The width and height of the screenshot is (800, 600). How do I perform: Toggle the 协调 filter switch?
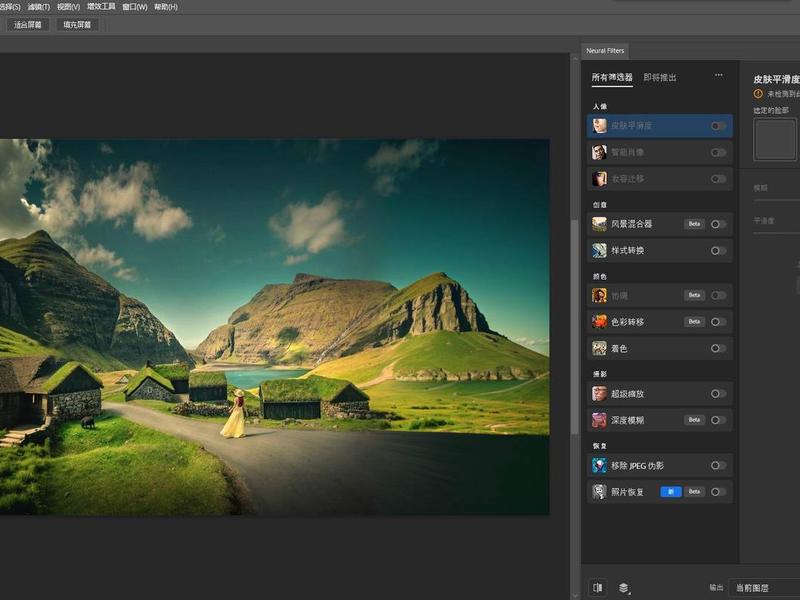(x=718, y=295)
